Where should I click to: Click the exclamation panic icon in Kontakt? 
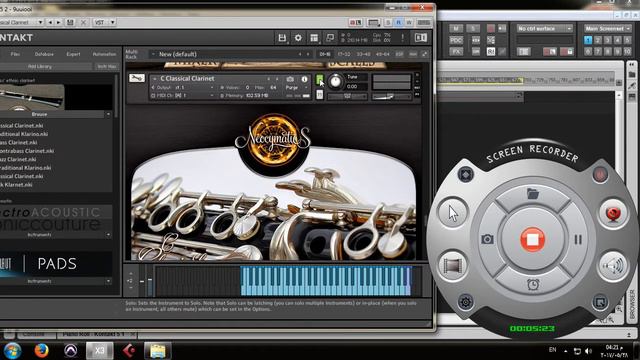click(402, 38)
